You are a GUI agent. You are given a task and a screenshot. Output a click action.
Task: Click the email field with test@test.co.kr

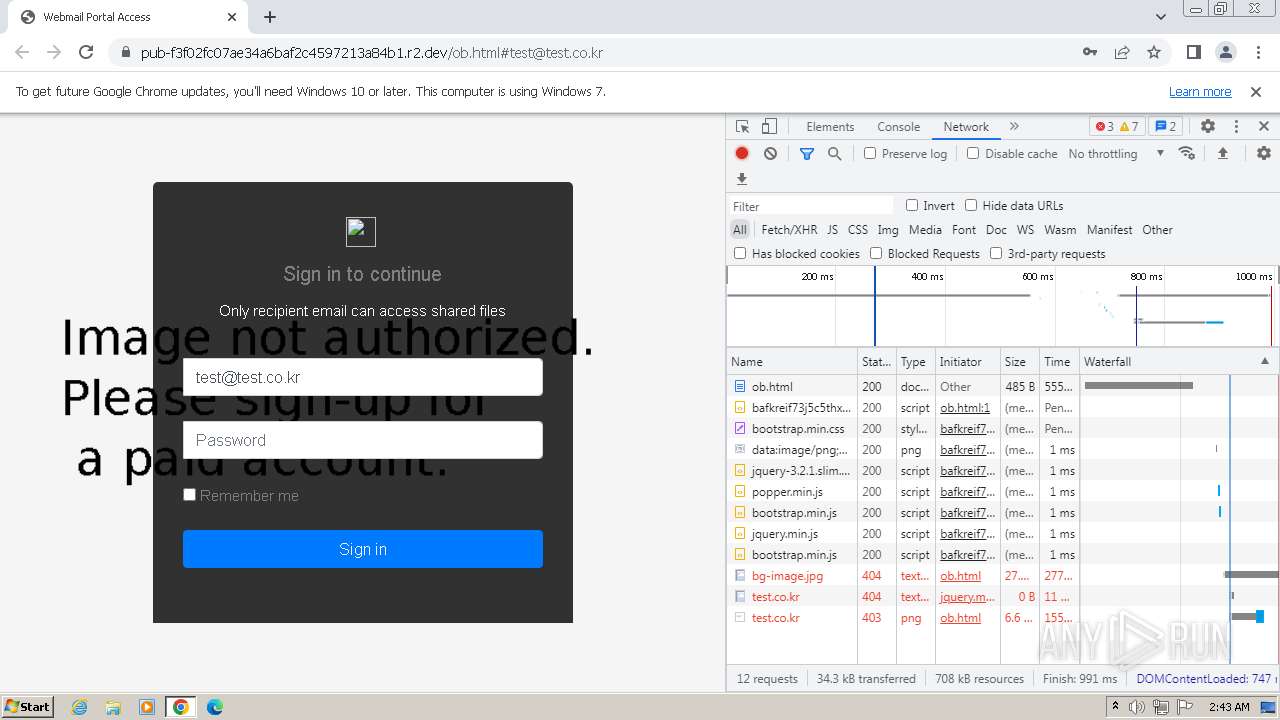(x=363, y=377)
